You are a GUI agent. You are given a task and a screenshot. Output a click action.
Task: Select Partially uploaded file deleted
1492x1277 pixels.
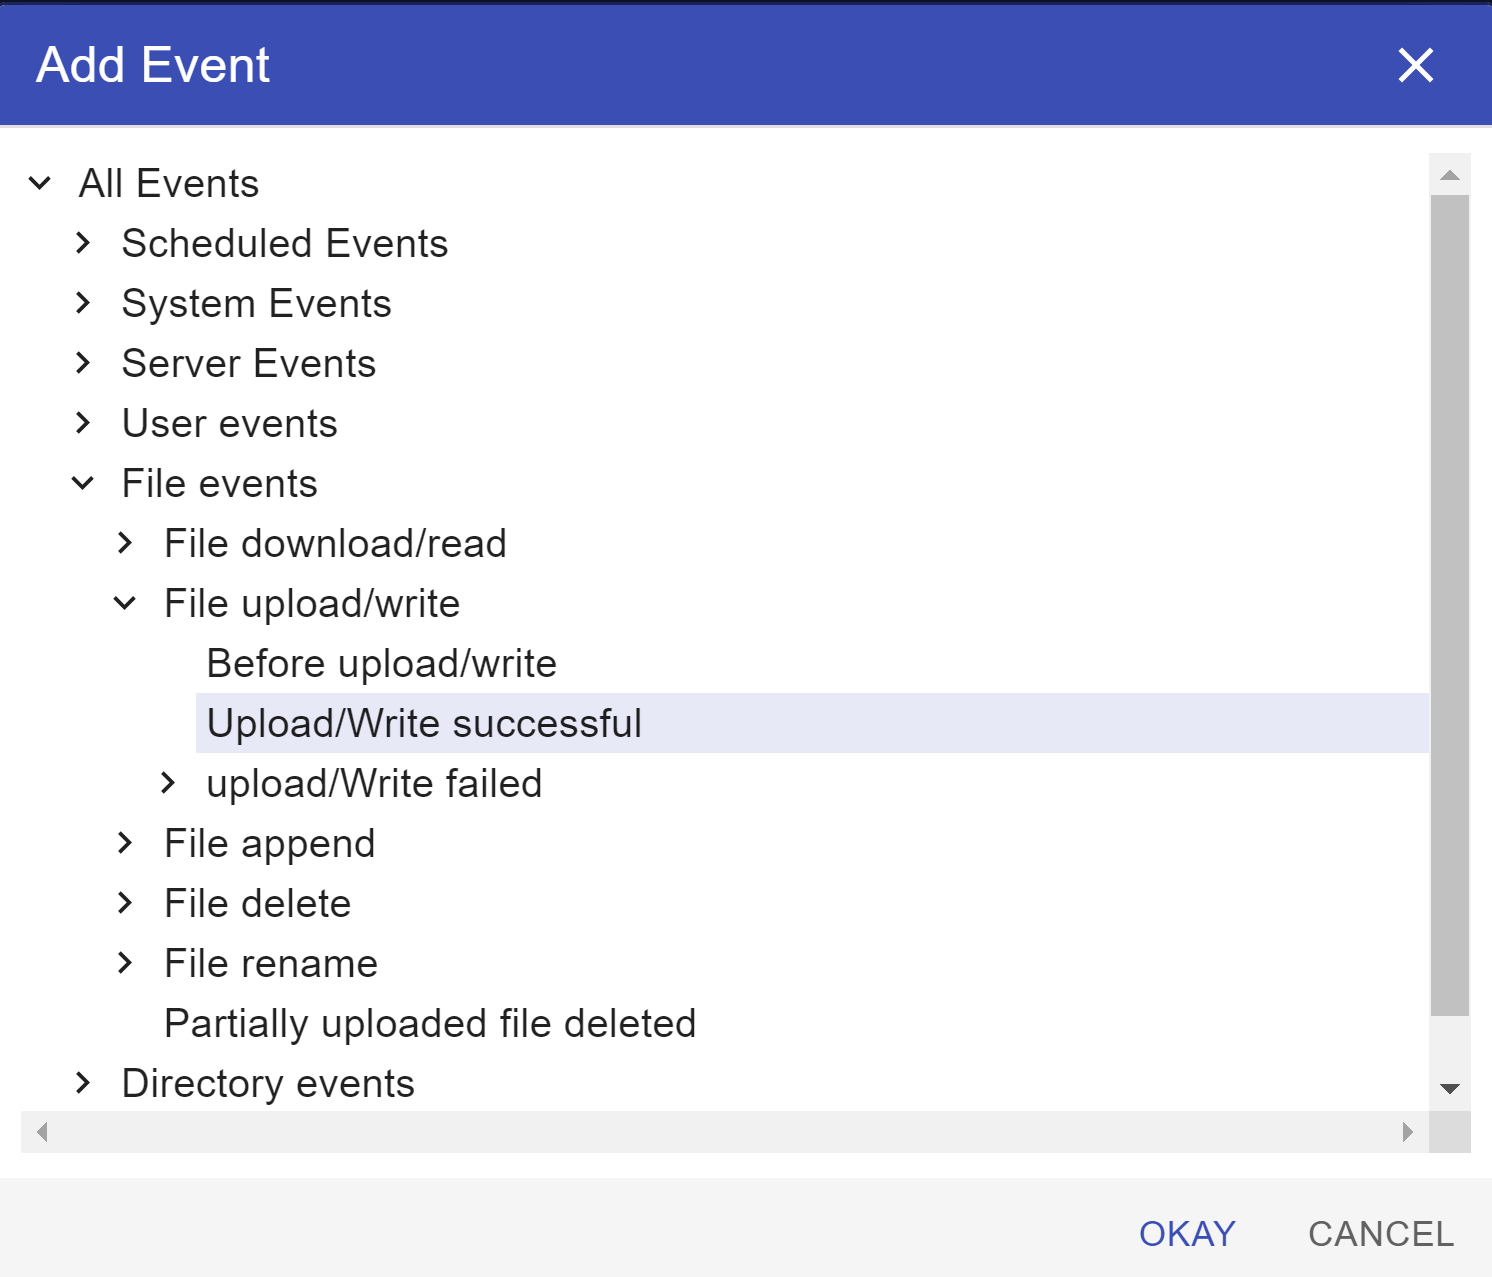[x=430, y=1024]
